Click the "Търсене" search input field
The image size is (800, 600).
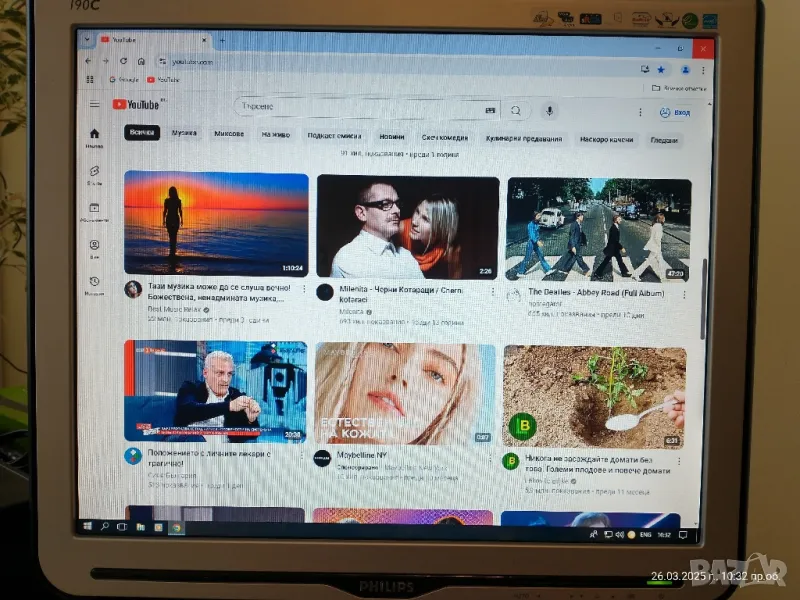point(360,108)
